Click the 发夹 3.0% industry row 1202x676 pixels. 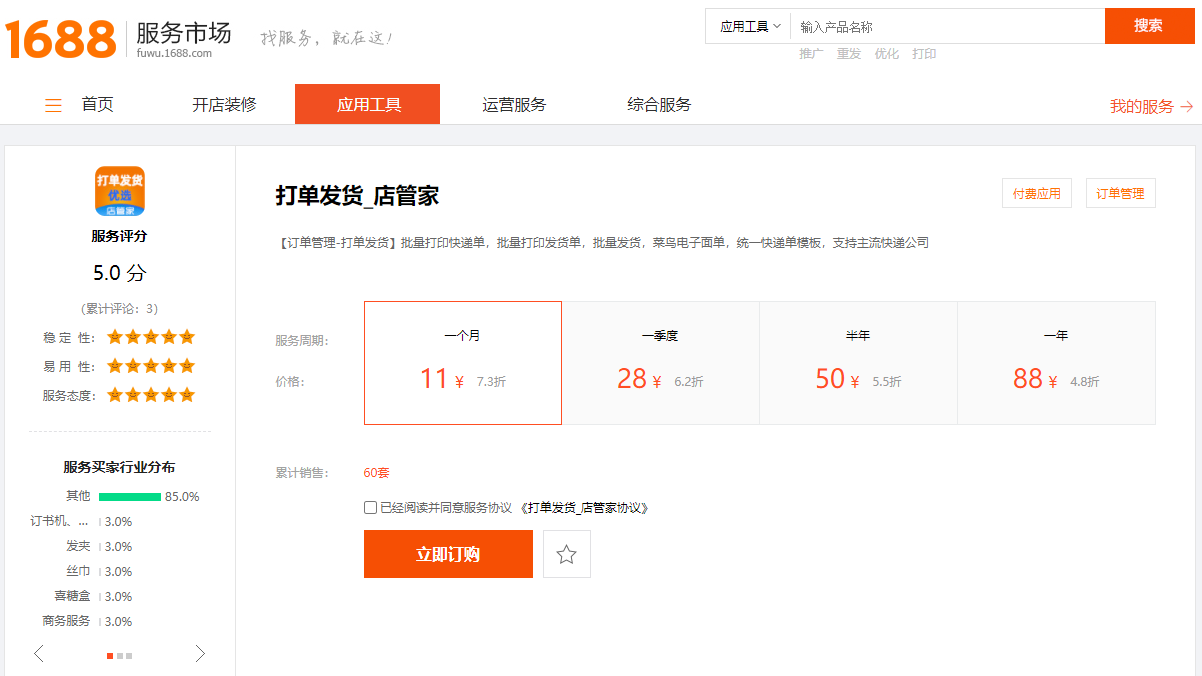[99, 546]
